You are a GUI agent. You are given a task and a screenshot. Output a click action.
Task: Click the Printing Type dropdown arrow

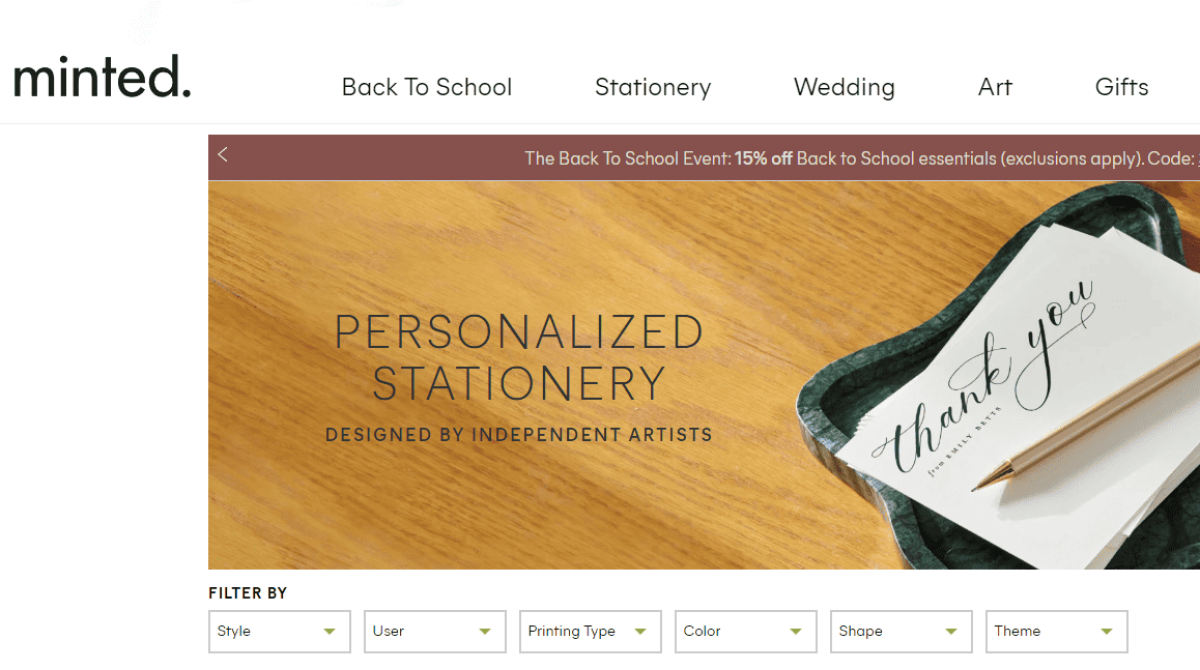pyautogui.click(x=641, y=631)
